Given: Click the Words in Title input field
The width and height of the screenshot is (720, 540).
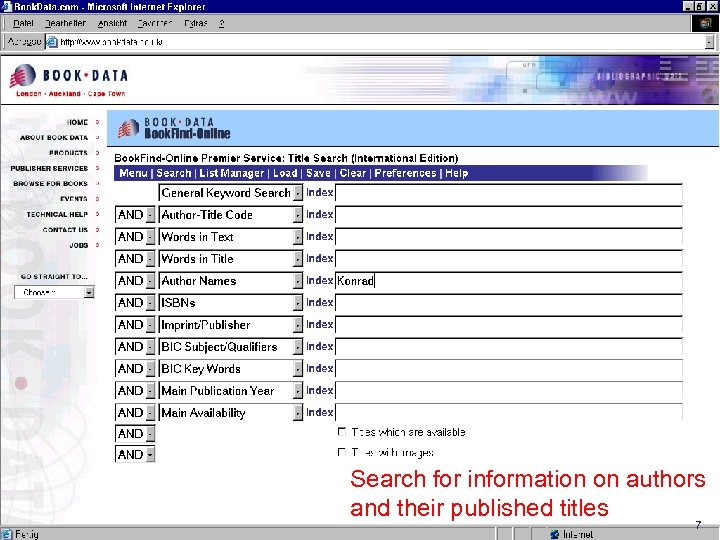Looking at the screenshot, I should [x=509, y=259].
